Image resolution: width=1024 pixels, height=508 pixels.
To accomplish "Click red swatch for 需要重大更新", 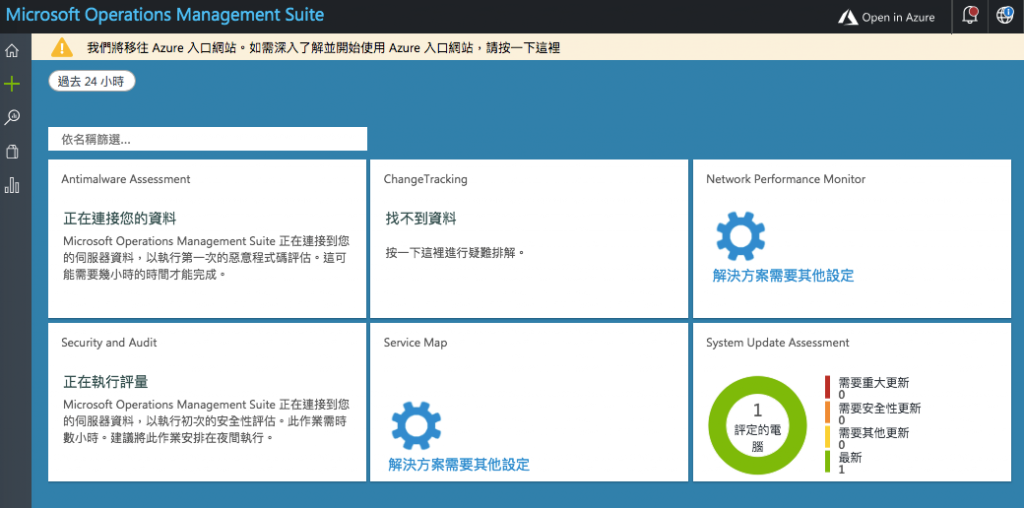I will click(x=827, y=387).
